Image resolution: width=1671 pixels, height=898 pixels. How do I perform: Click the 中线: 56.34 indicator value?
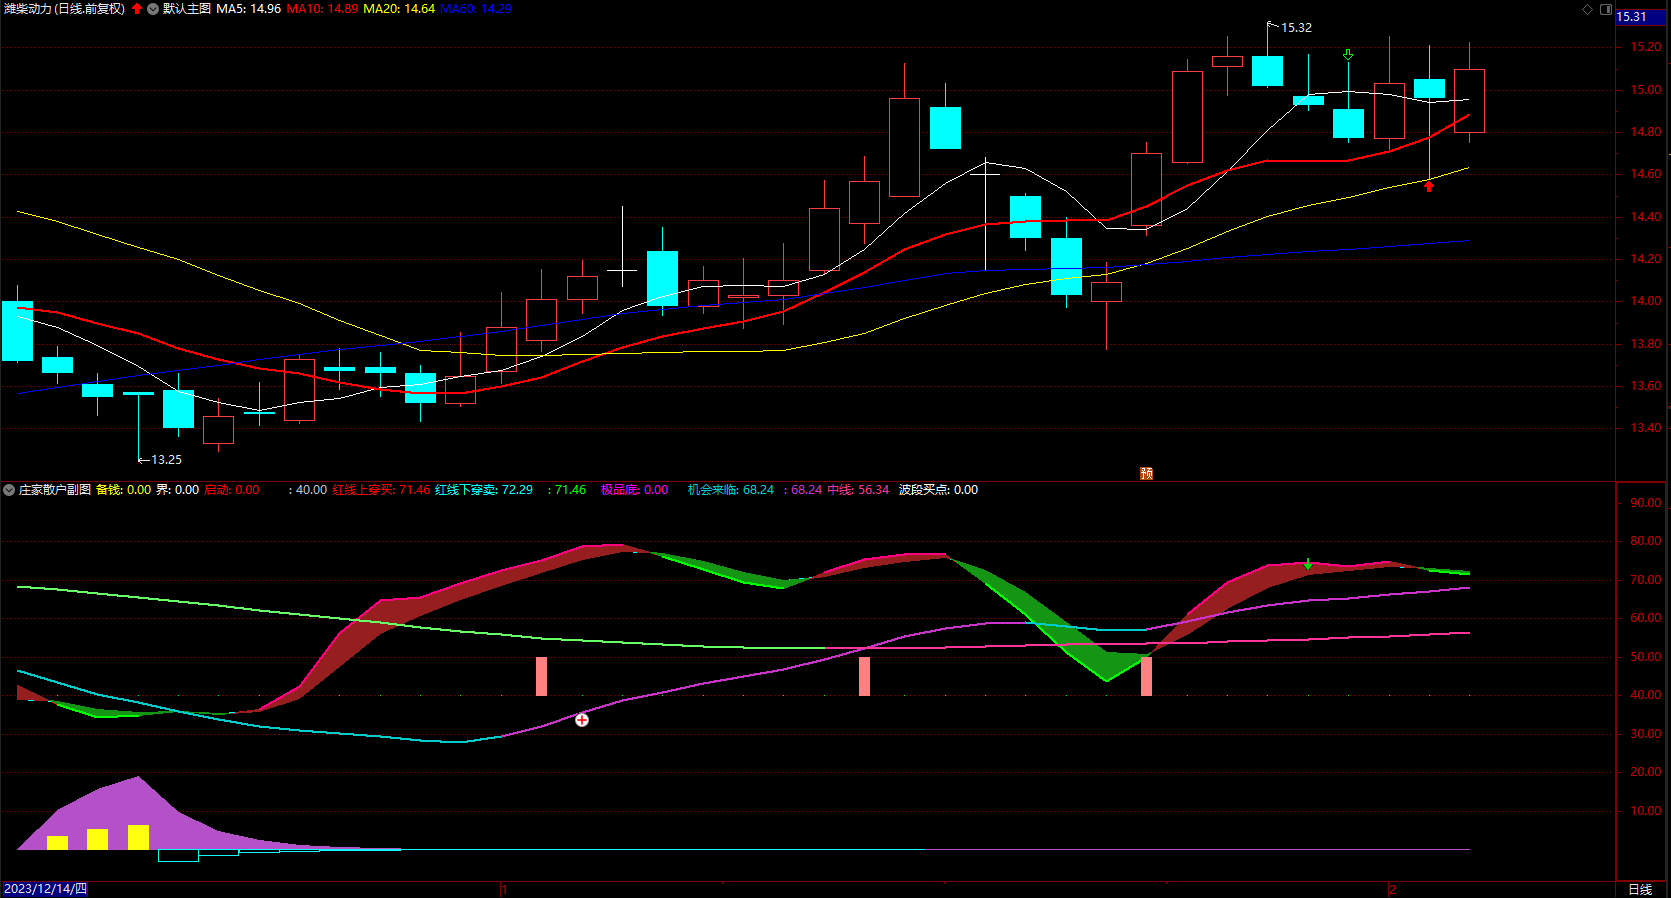click(x=858, y=490)
